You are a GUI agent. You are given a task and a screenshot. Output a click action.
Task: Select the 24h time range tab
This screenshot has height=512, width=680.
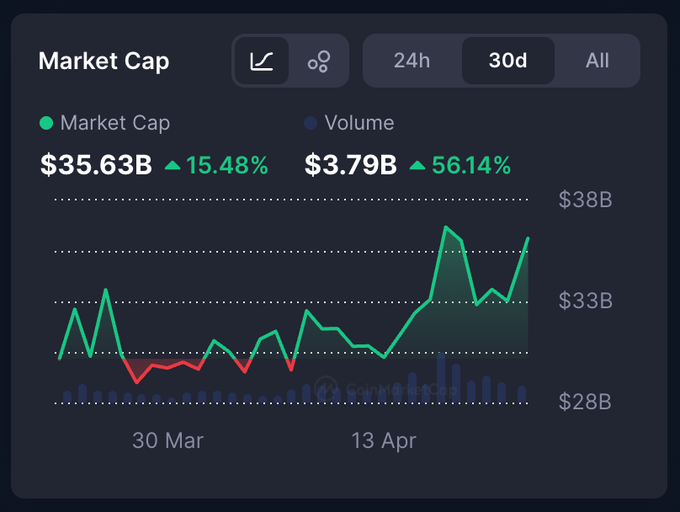point(412,60)
